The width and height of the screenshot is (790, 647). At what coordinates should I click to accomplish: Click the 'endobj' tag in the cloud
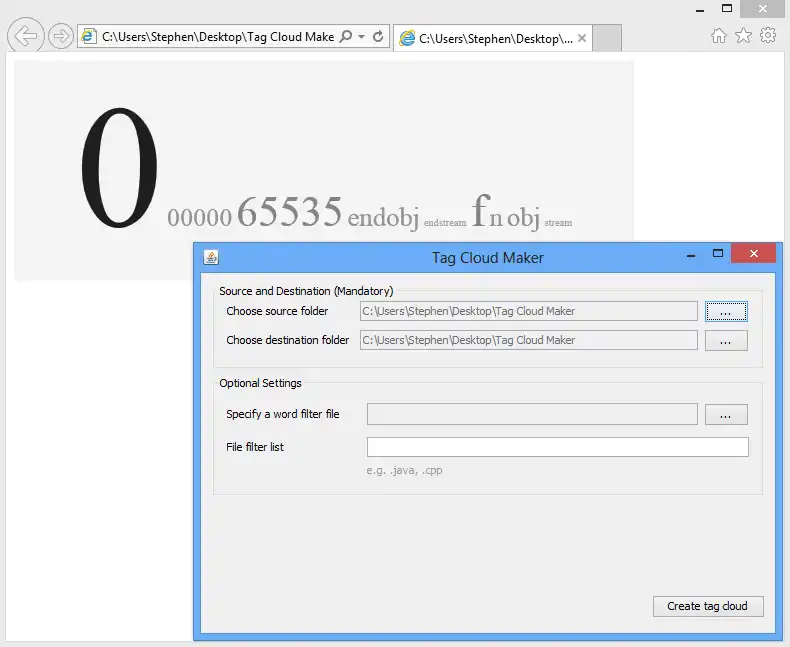pos(383,218)
